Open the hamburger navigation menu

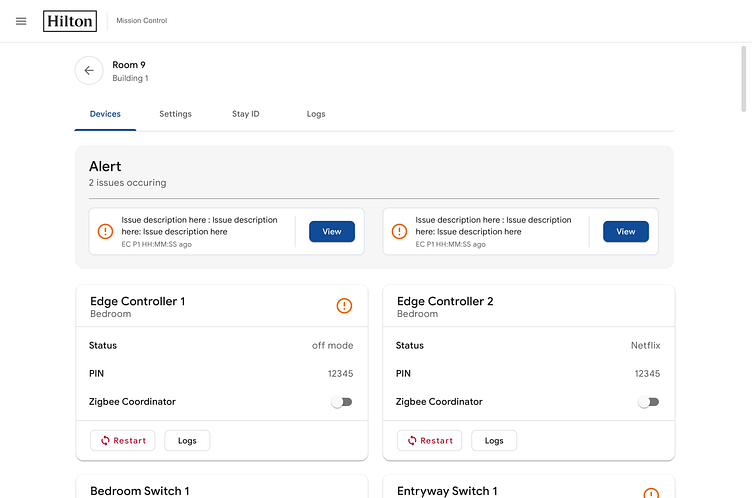click(x=21, y=21)
